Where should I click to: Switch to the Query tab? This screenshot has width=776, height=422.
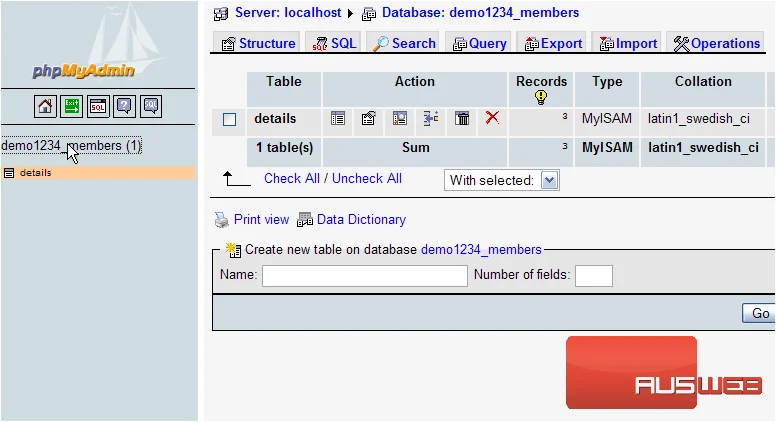[480, 44]
